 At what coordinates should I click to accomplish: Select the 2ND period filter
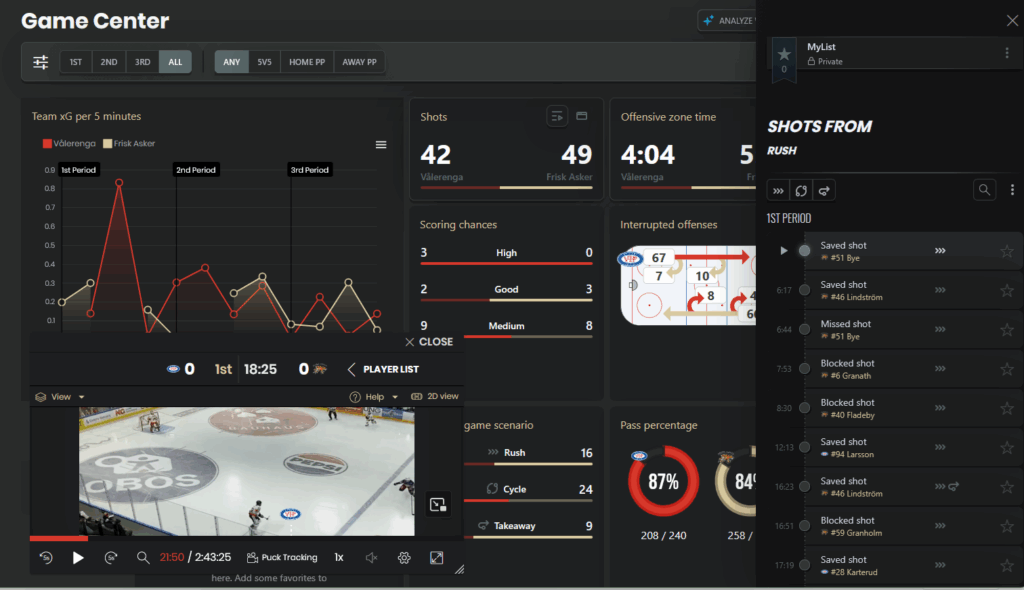(x=109, y=62)
